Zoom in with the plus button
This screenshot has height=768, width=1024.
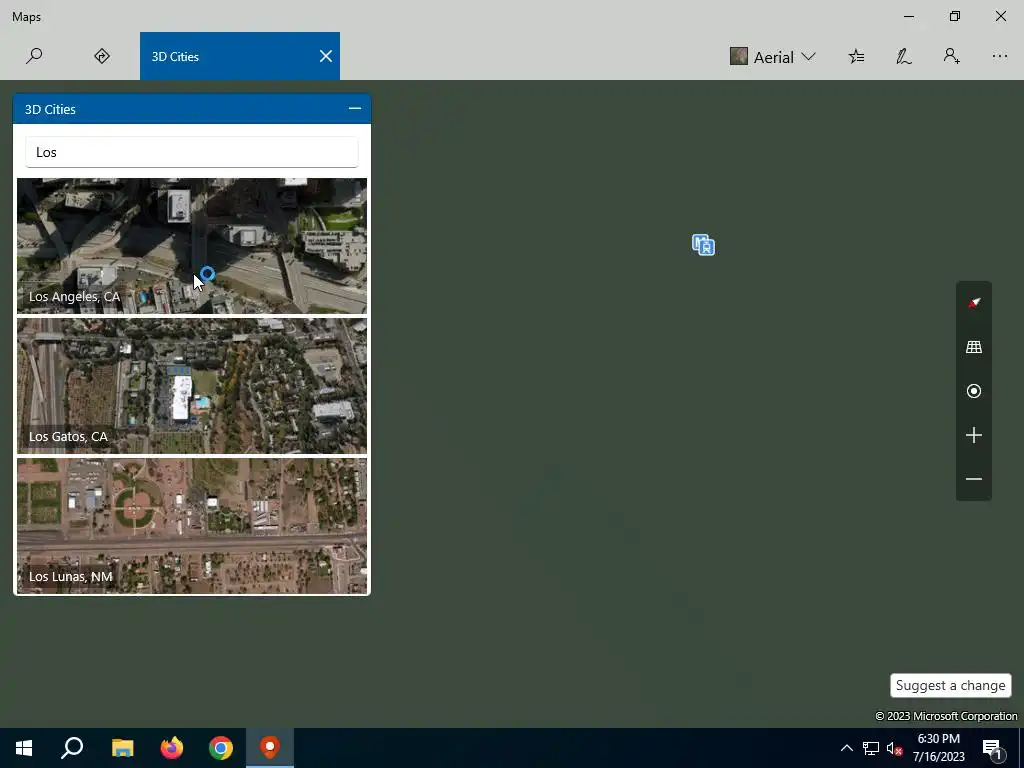point(974,435)
